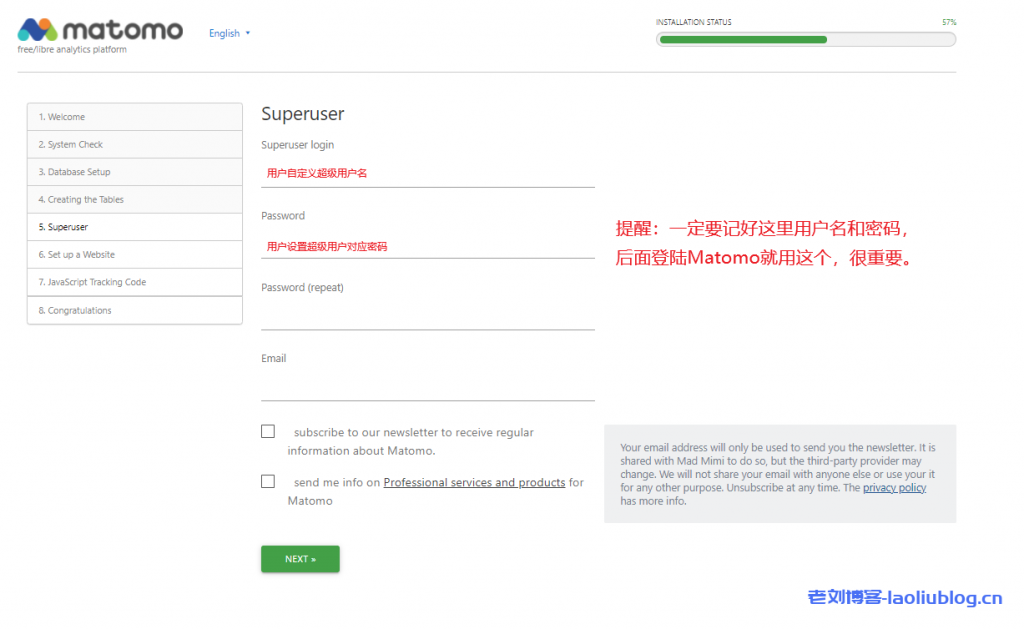
Task: Click the Superuser login input field
Action: click(427, 173)
